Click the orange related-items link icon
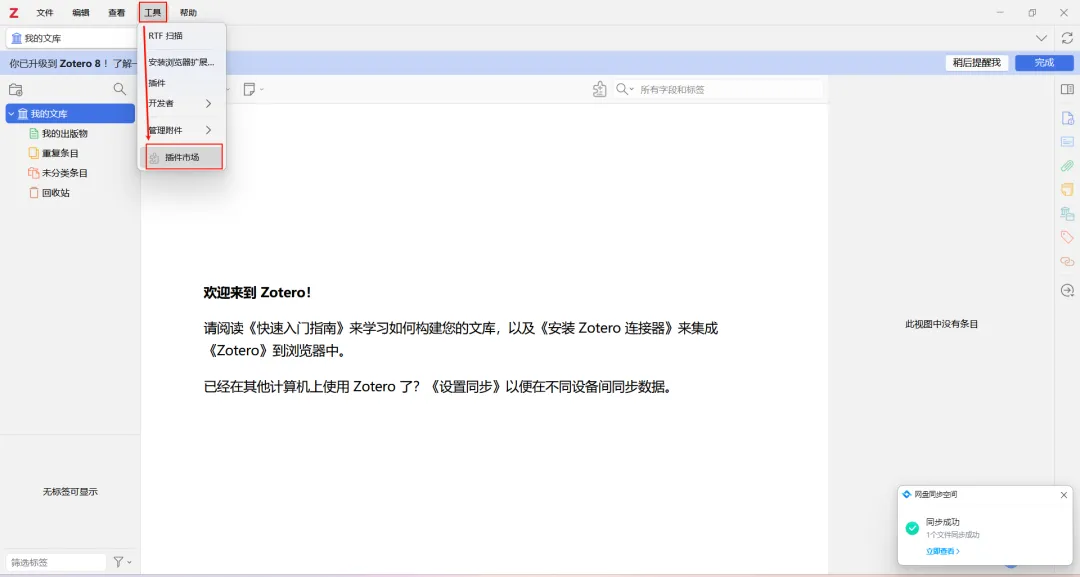This screenshot has height=577, width=1080. (1067, 262)
